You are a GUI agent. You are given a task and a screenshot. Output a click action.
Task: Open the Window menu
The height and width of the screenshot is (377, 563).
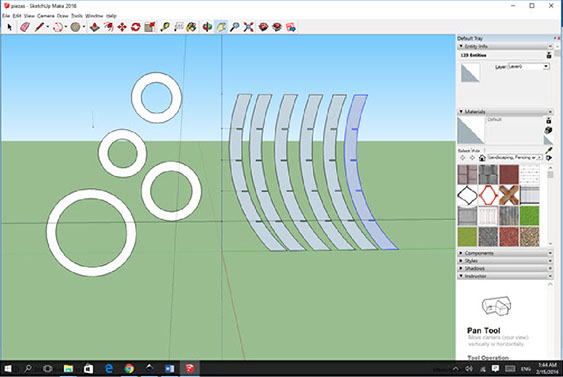94,16
